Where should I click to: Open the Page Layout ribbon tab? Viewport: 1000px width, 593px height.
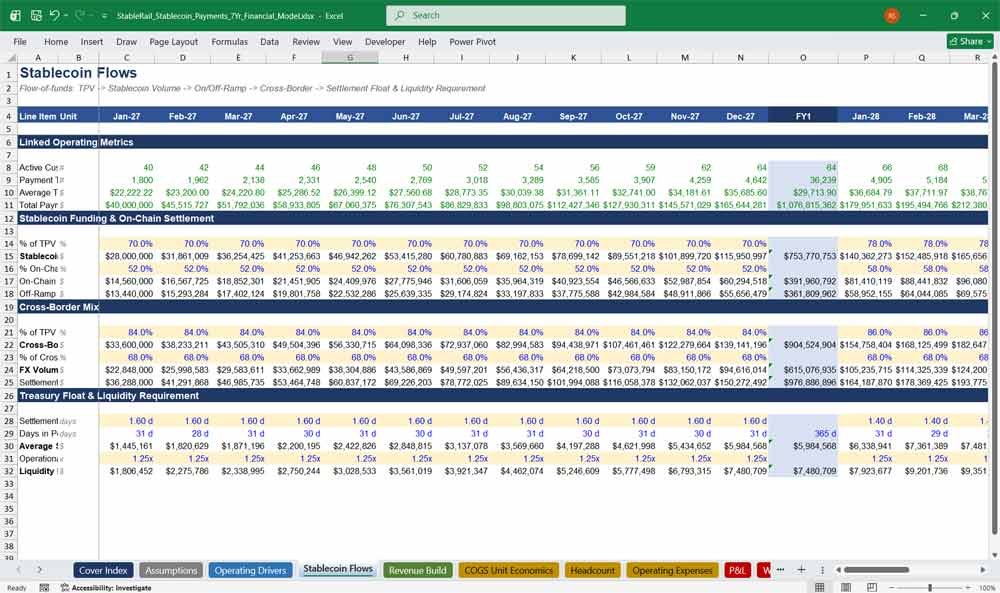(x=173, y=41)
